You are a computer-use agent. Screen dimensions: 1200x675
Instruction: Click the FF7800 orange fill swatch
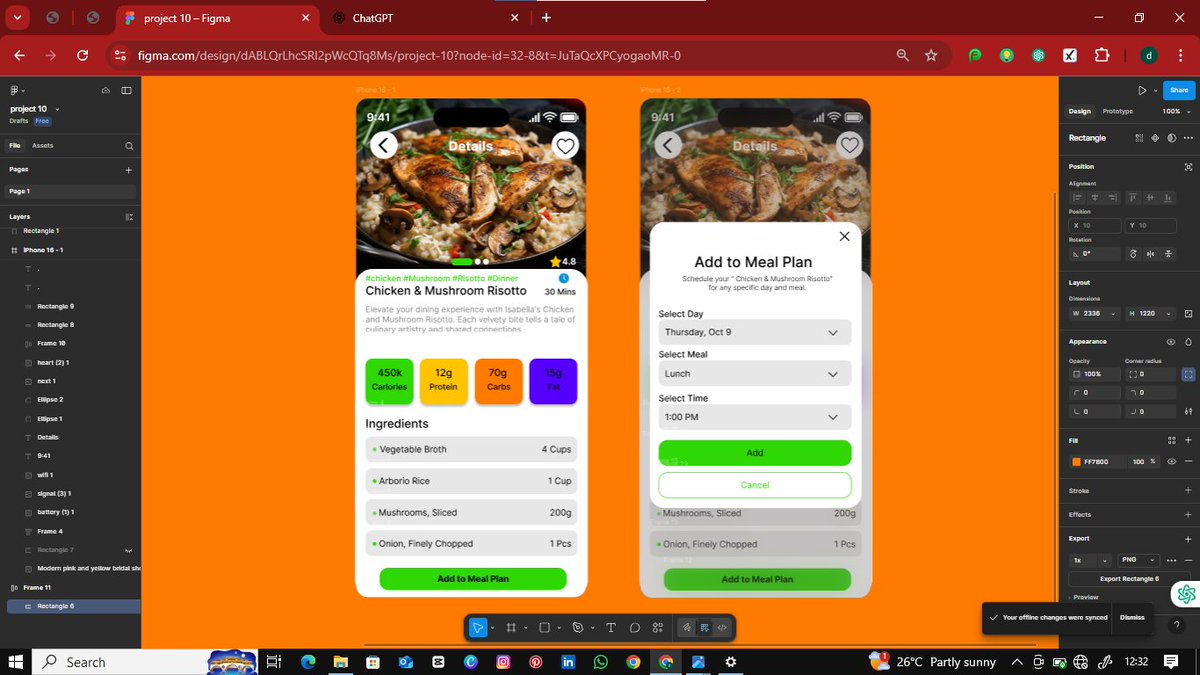[x=1076, y=462]
